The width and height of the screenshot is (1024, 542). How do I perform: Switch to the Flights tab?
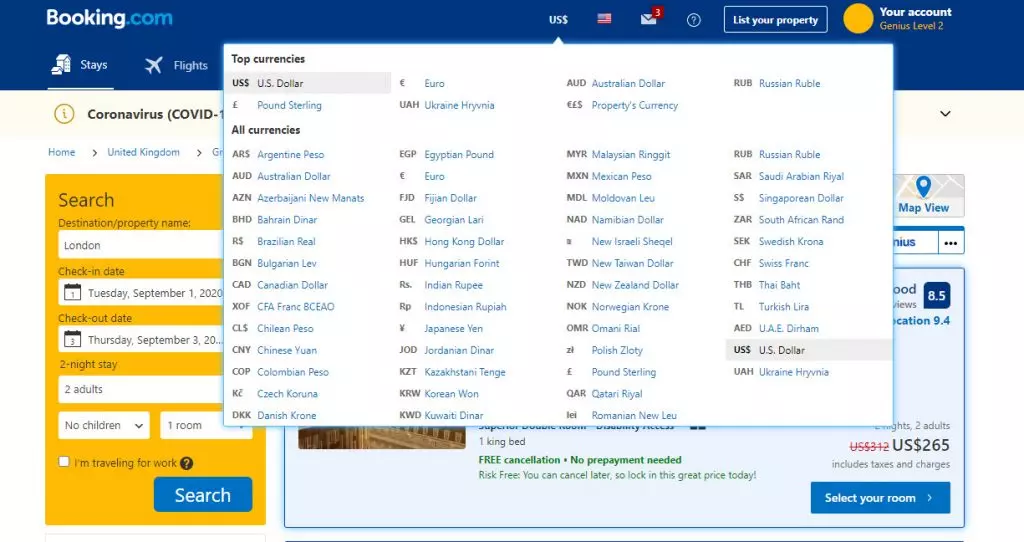176,65
